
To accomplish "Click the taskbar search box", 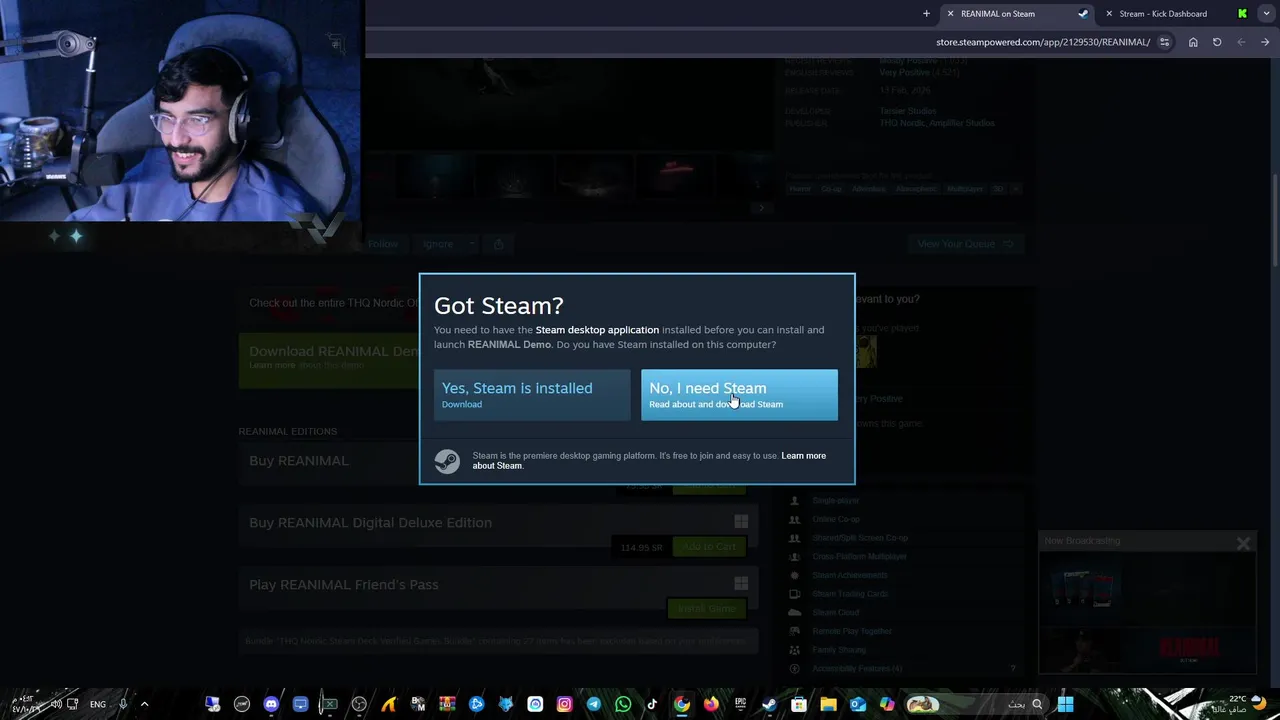I will (x=976, y=704).
